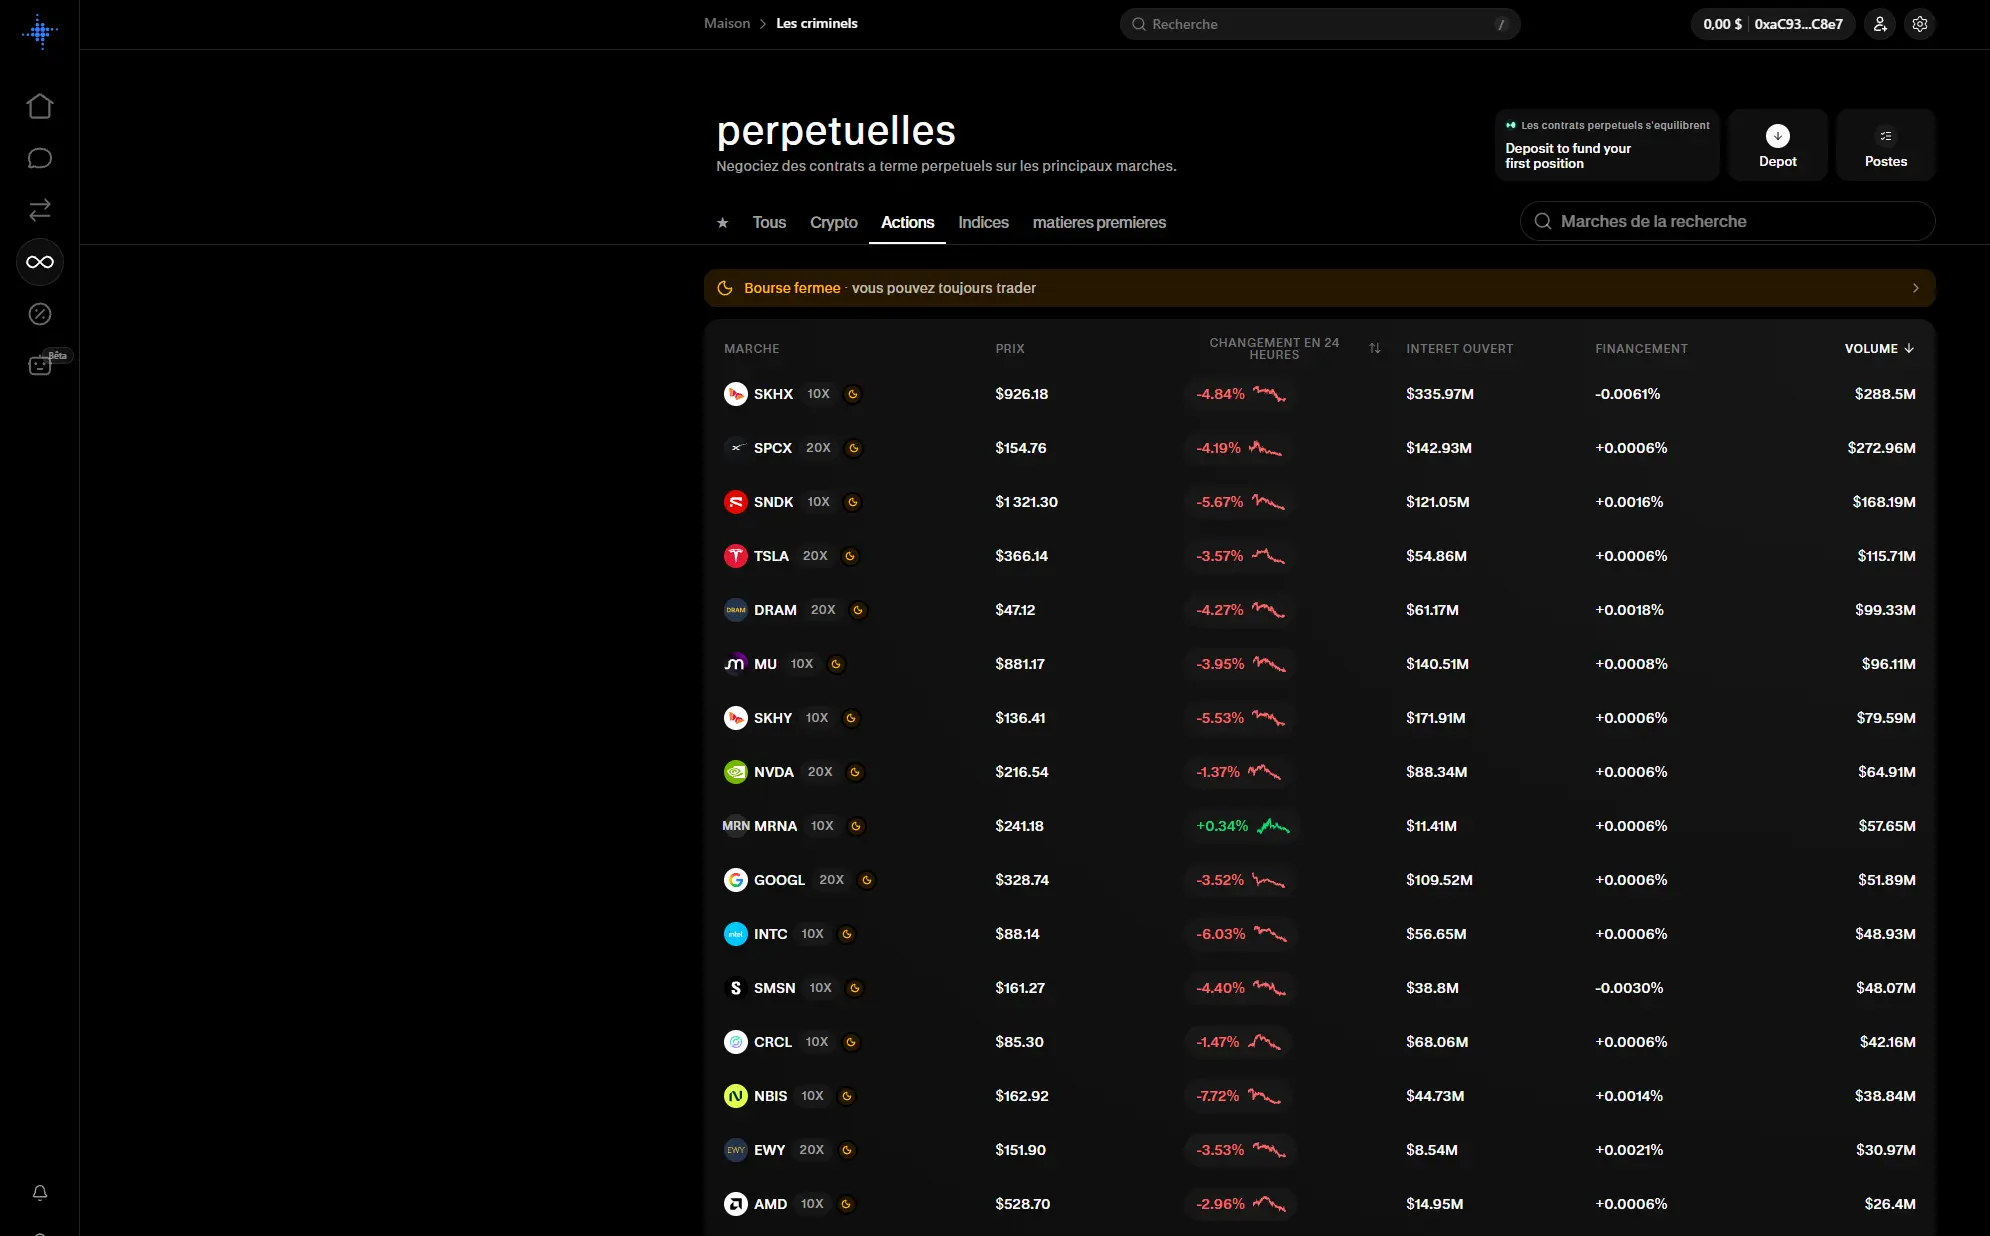This screenshot has width=1990, height=1236.
Task: Sort by 24-hour change arrows
Action: (1374, 348)
